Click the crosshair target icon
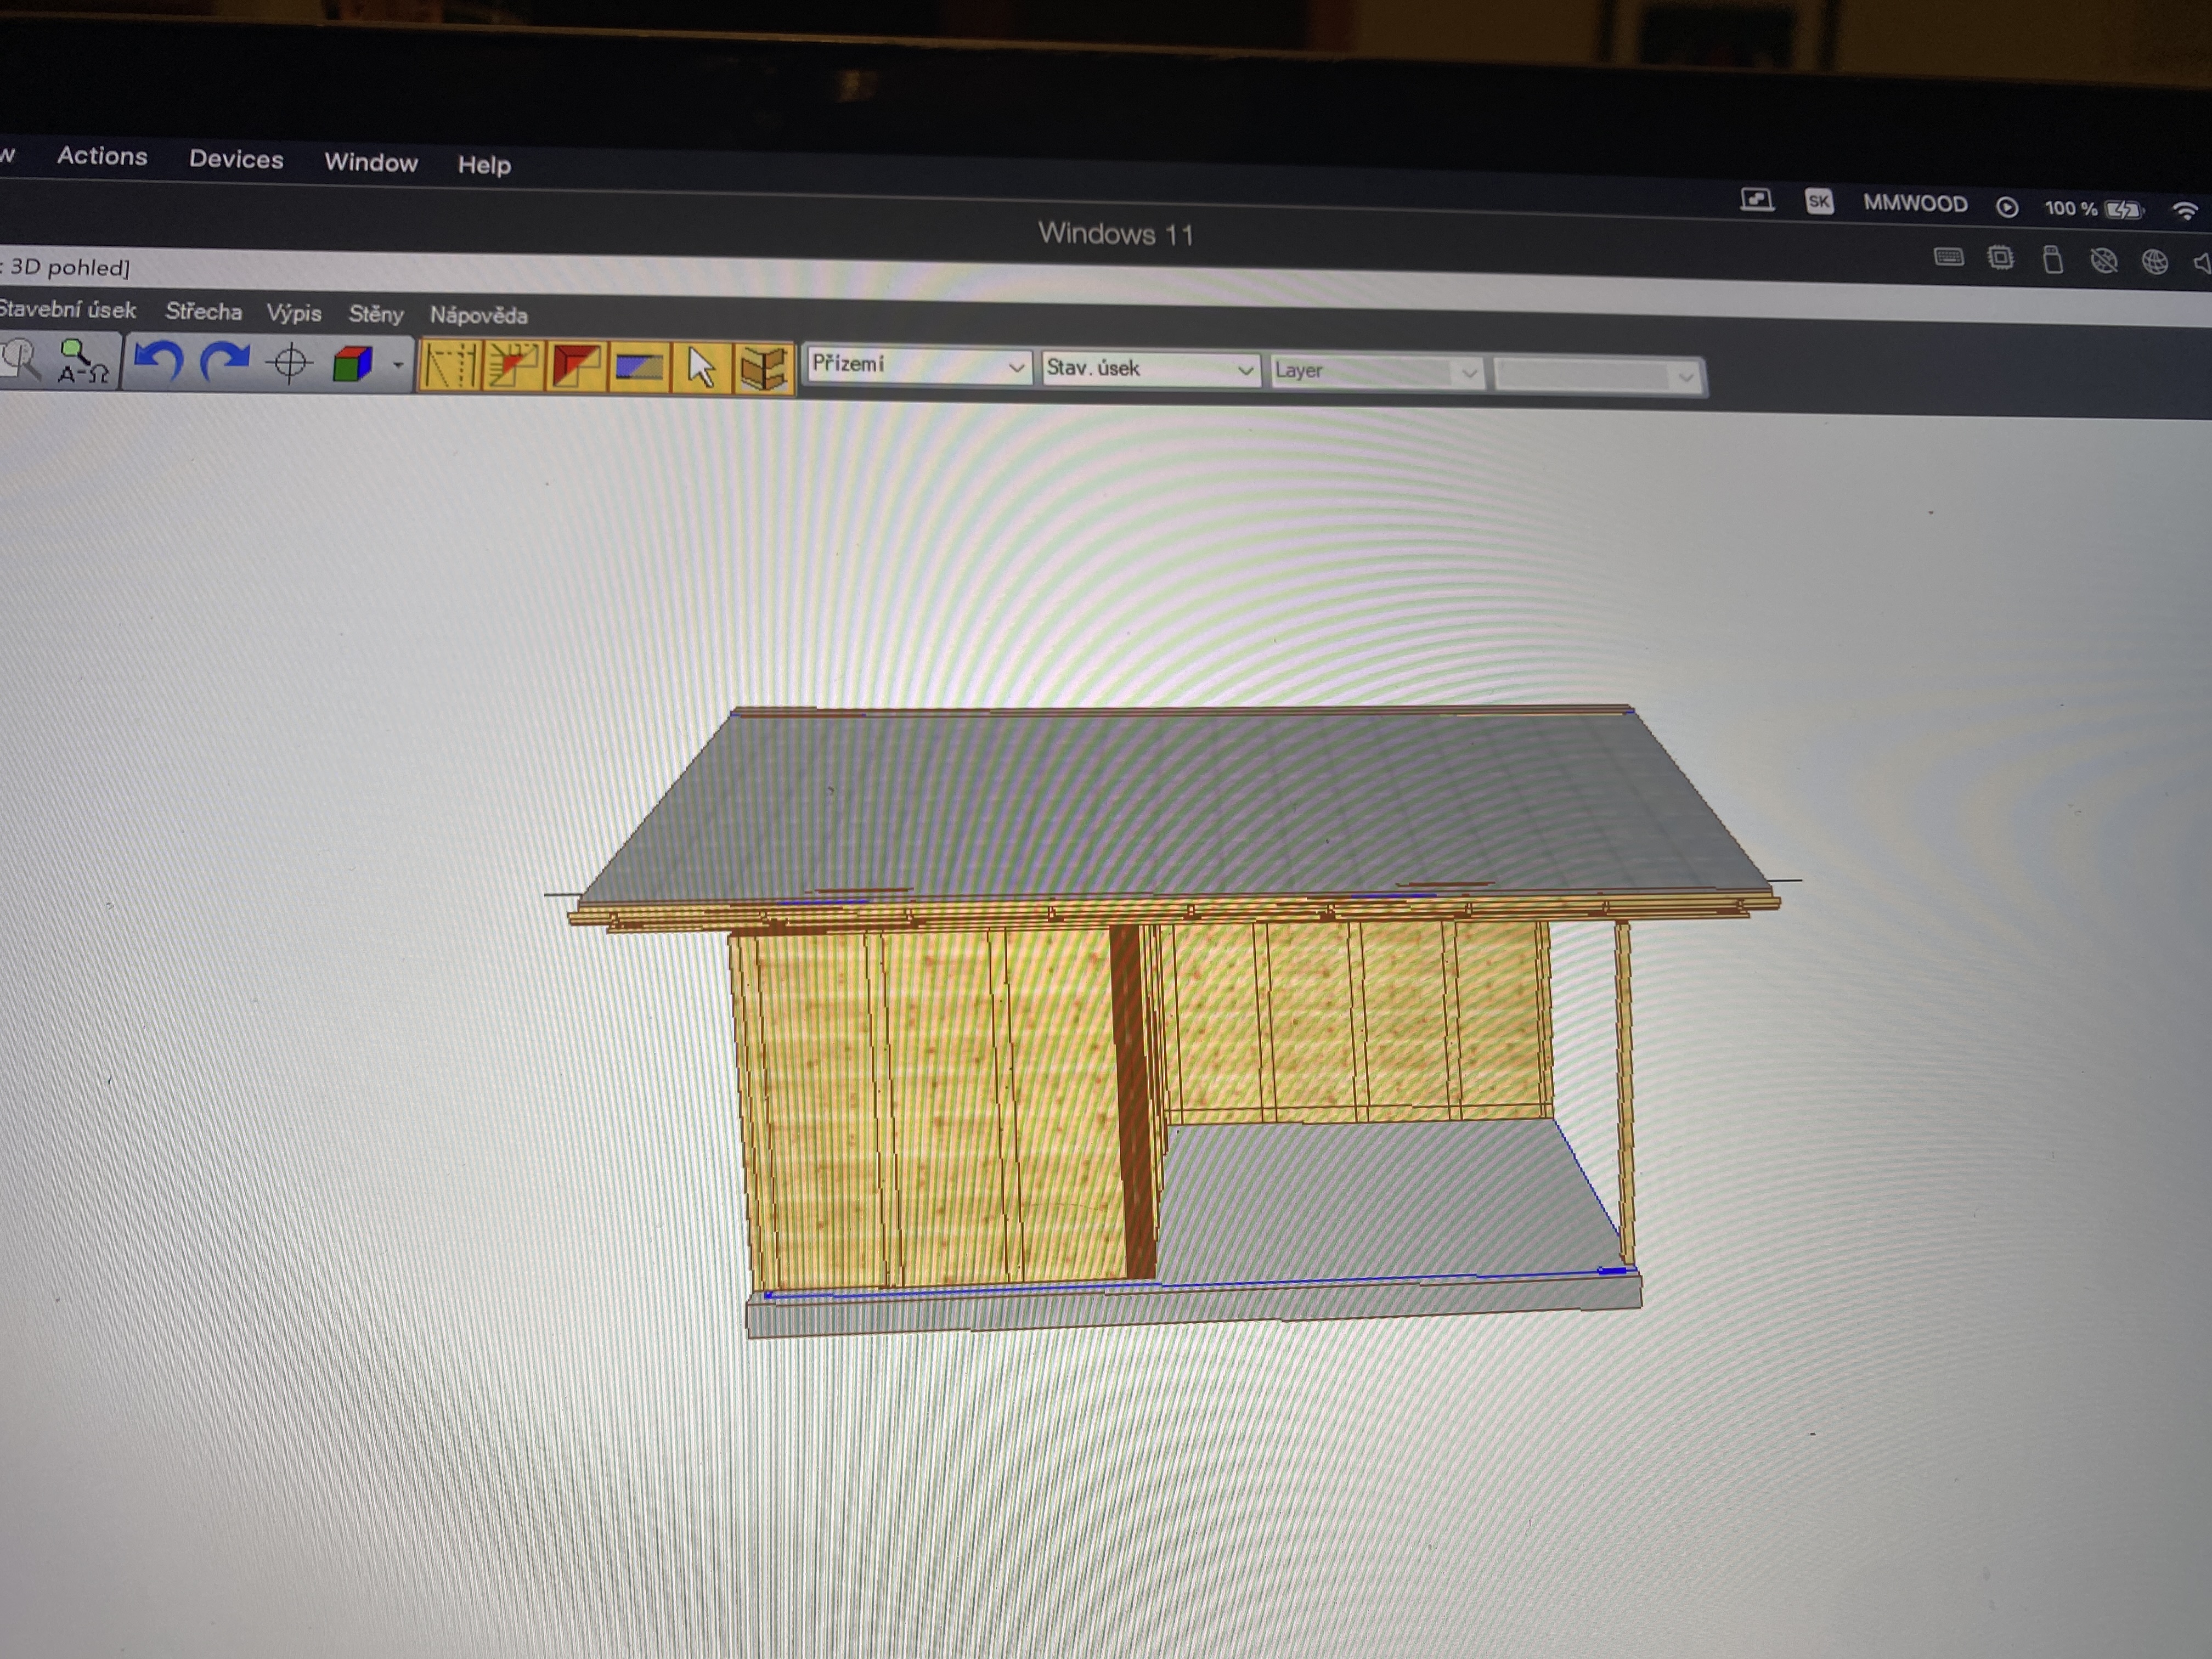 tap(290, 363)
